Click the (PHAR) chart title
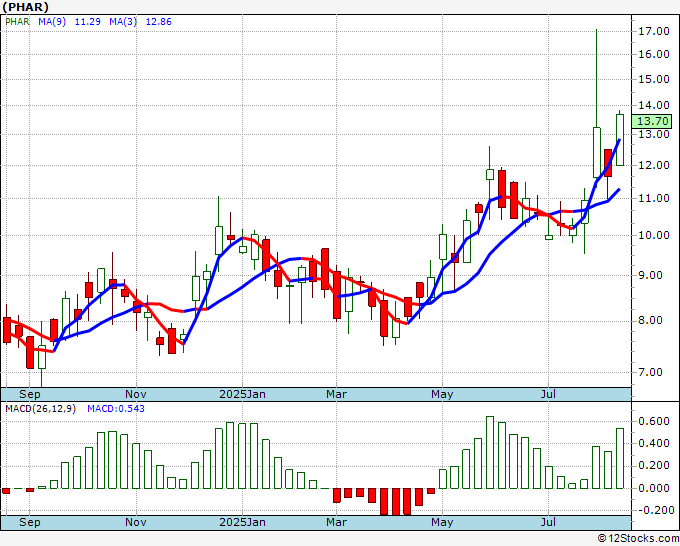The height and width of the screenshot is (546, 680). pyautogui.click(x=26, y=7)
